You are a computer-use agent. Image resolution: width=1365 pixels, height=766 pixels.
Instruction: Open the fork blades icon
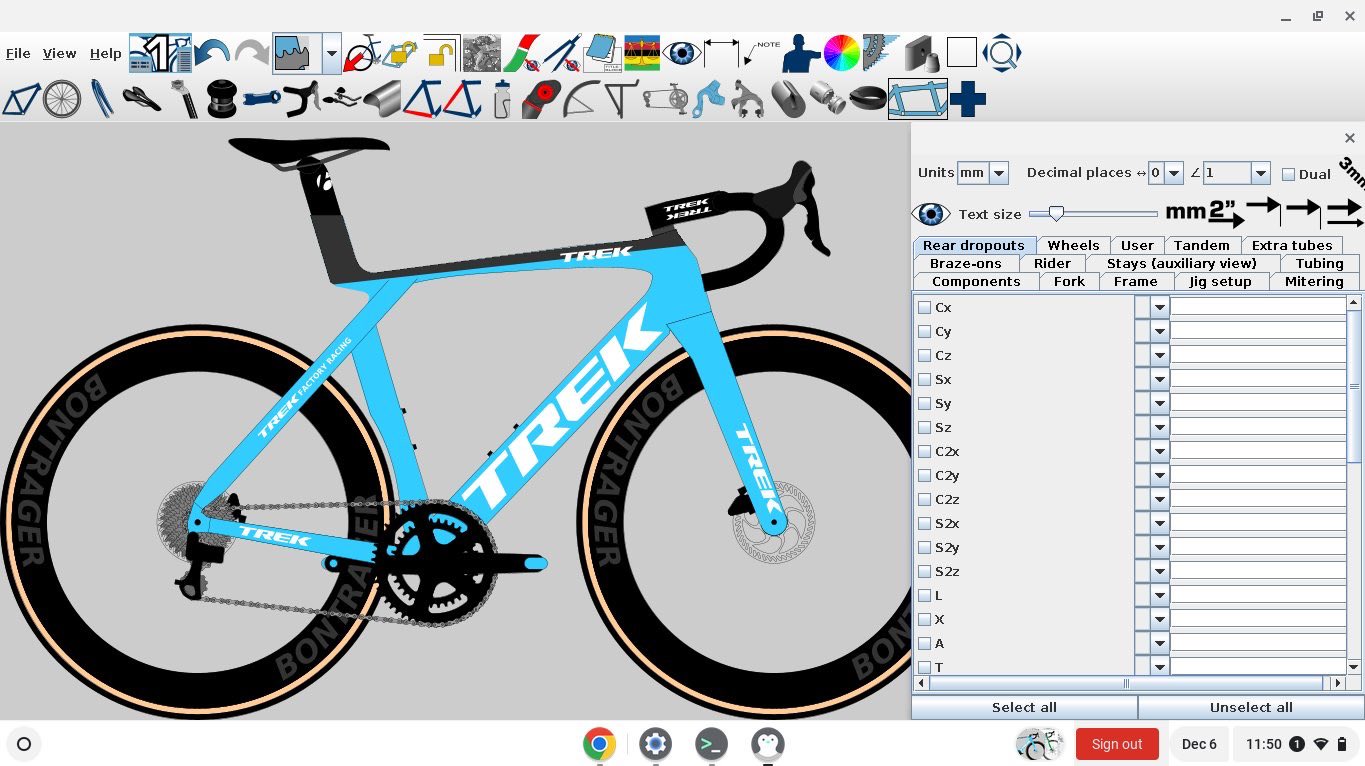pos(102,100)
